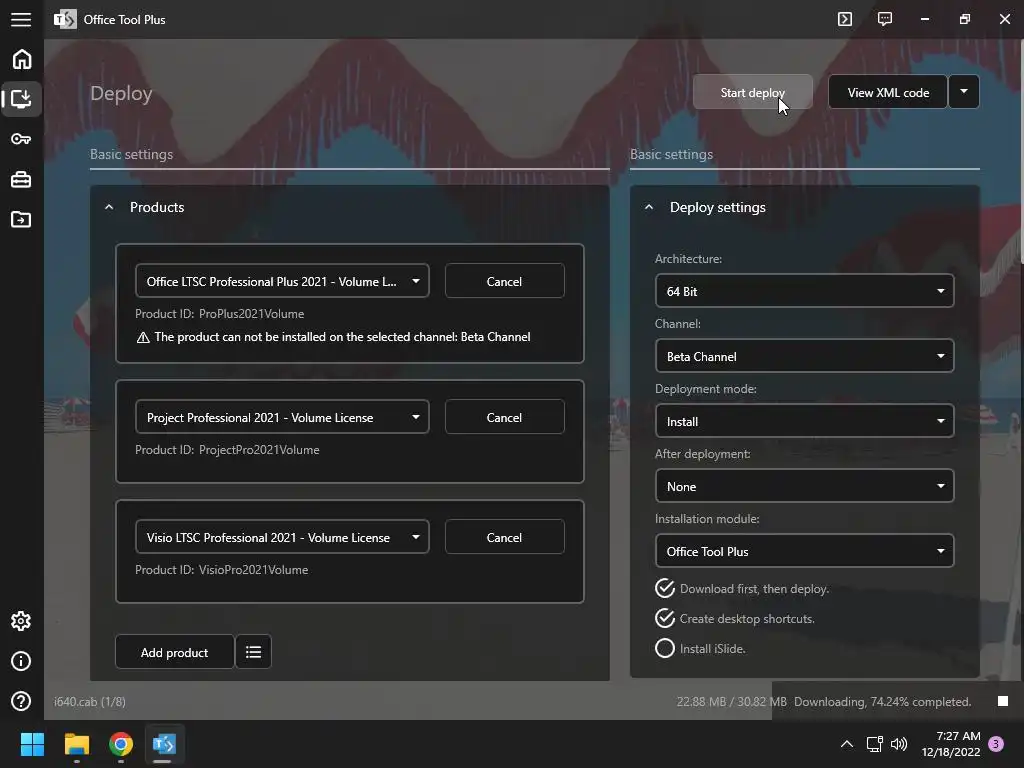Click Product ID: ProPlus2021Volume text
1024x768 pixels.
(x=219, y=313)
